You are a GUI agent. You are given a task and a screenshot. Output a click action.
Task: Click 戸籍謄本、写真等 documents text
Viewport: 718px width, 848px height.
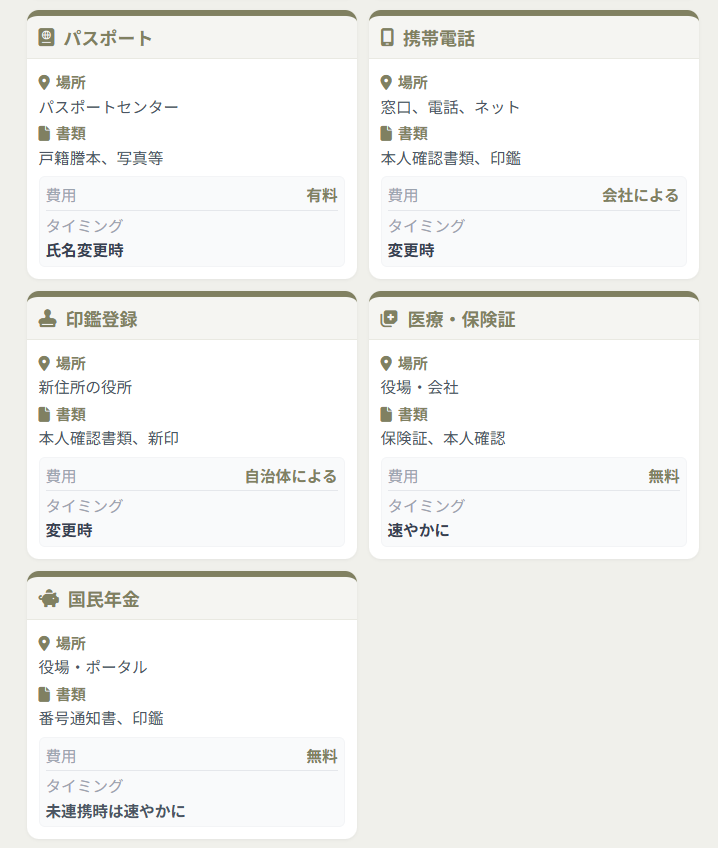point(101,158)
